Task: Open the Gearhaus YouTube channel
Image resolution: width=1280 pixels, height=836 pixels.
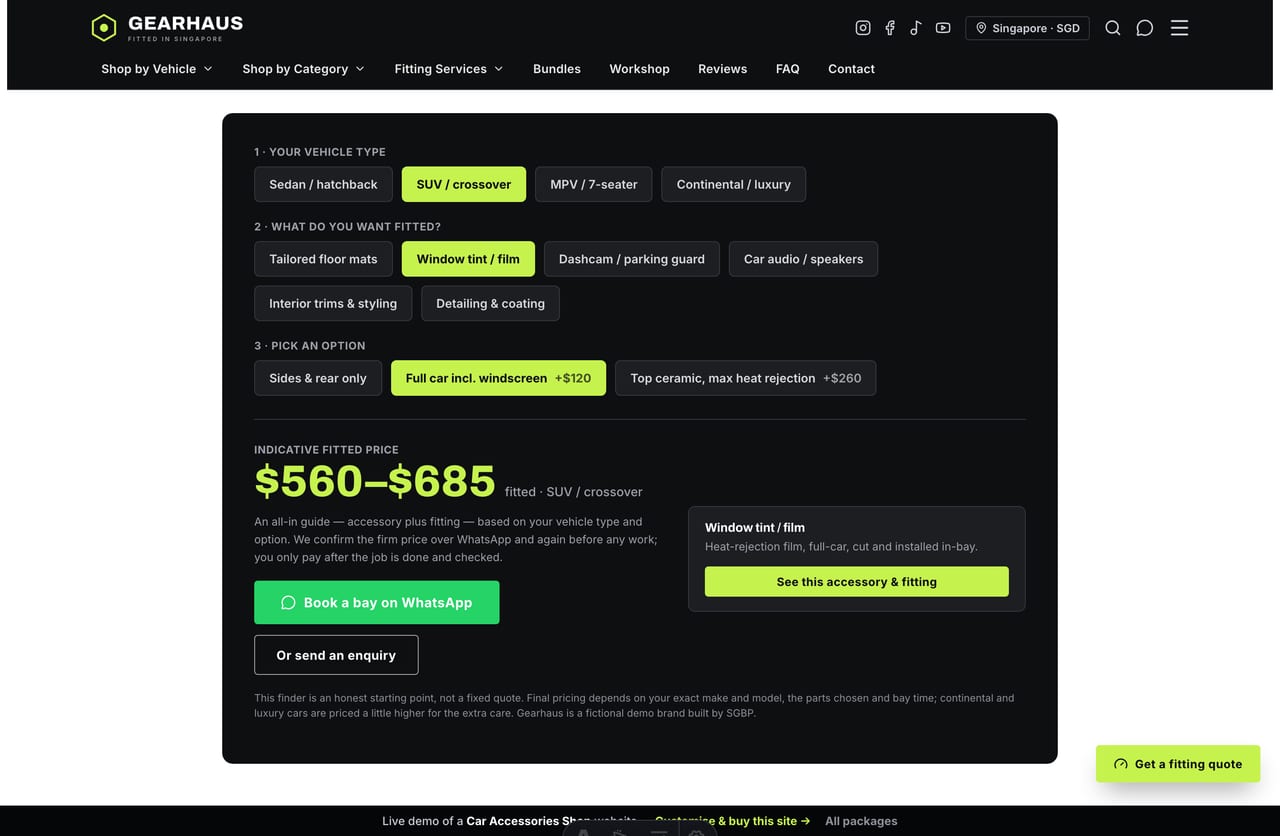Action: [943, 28]
